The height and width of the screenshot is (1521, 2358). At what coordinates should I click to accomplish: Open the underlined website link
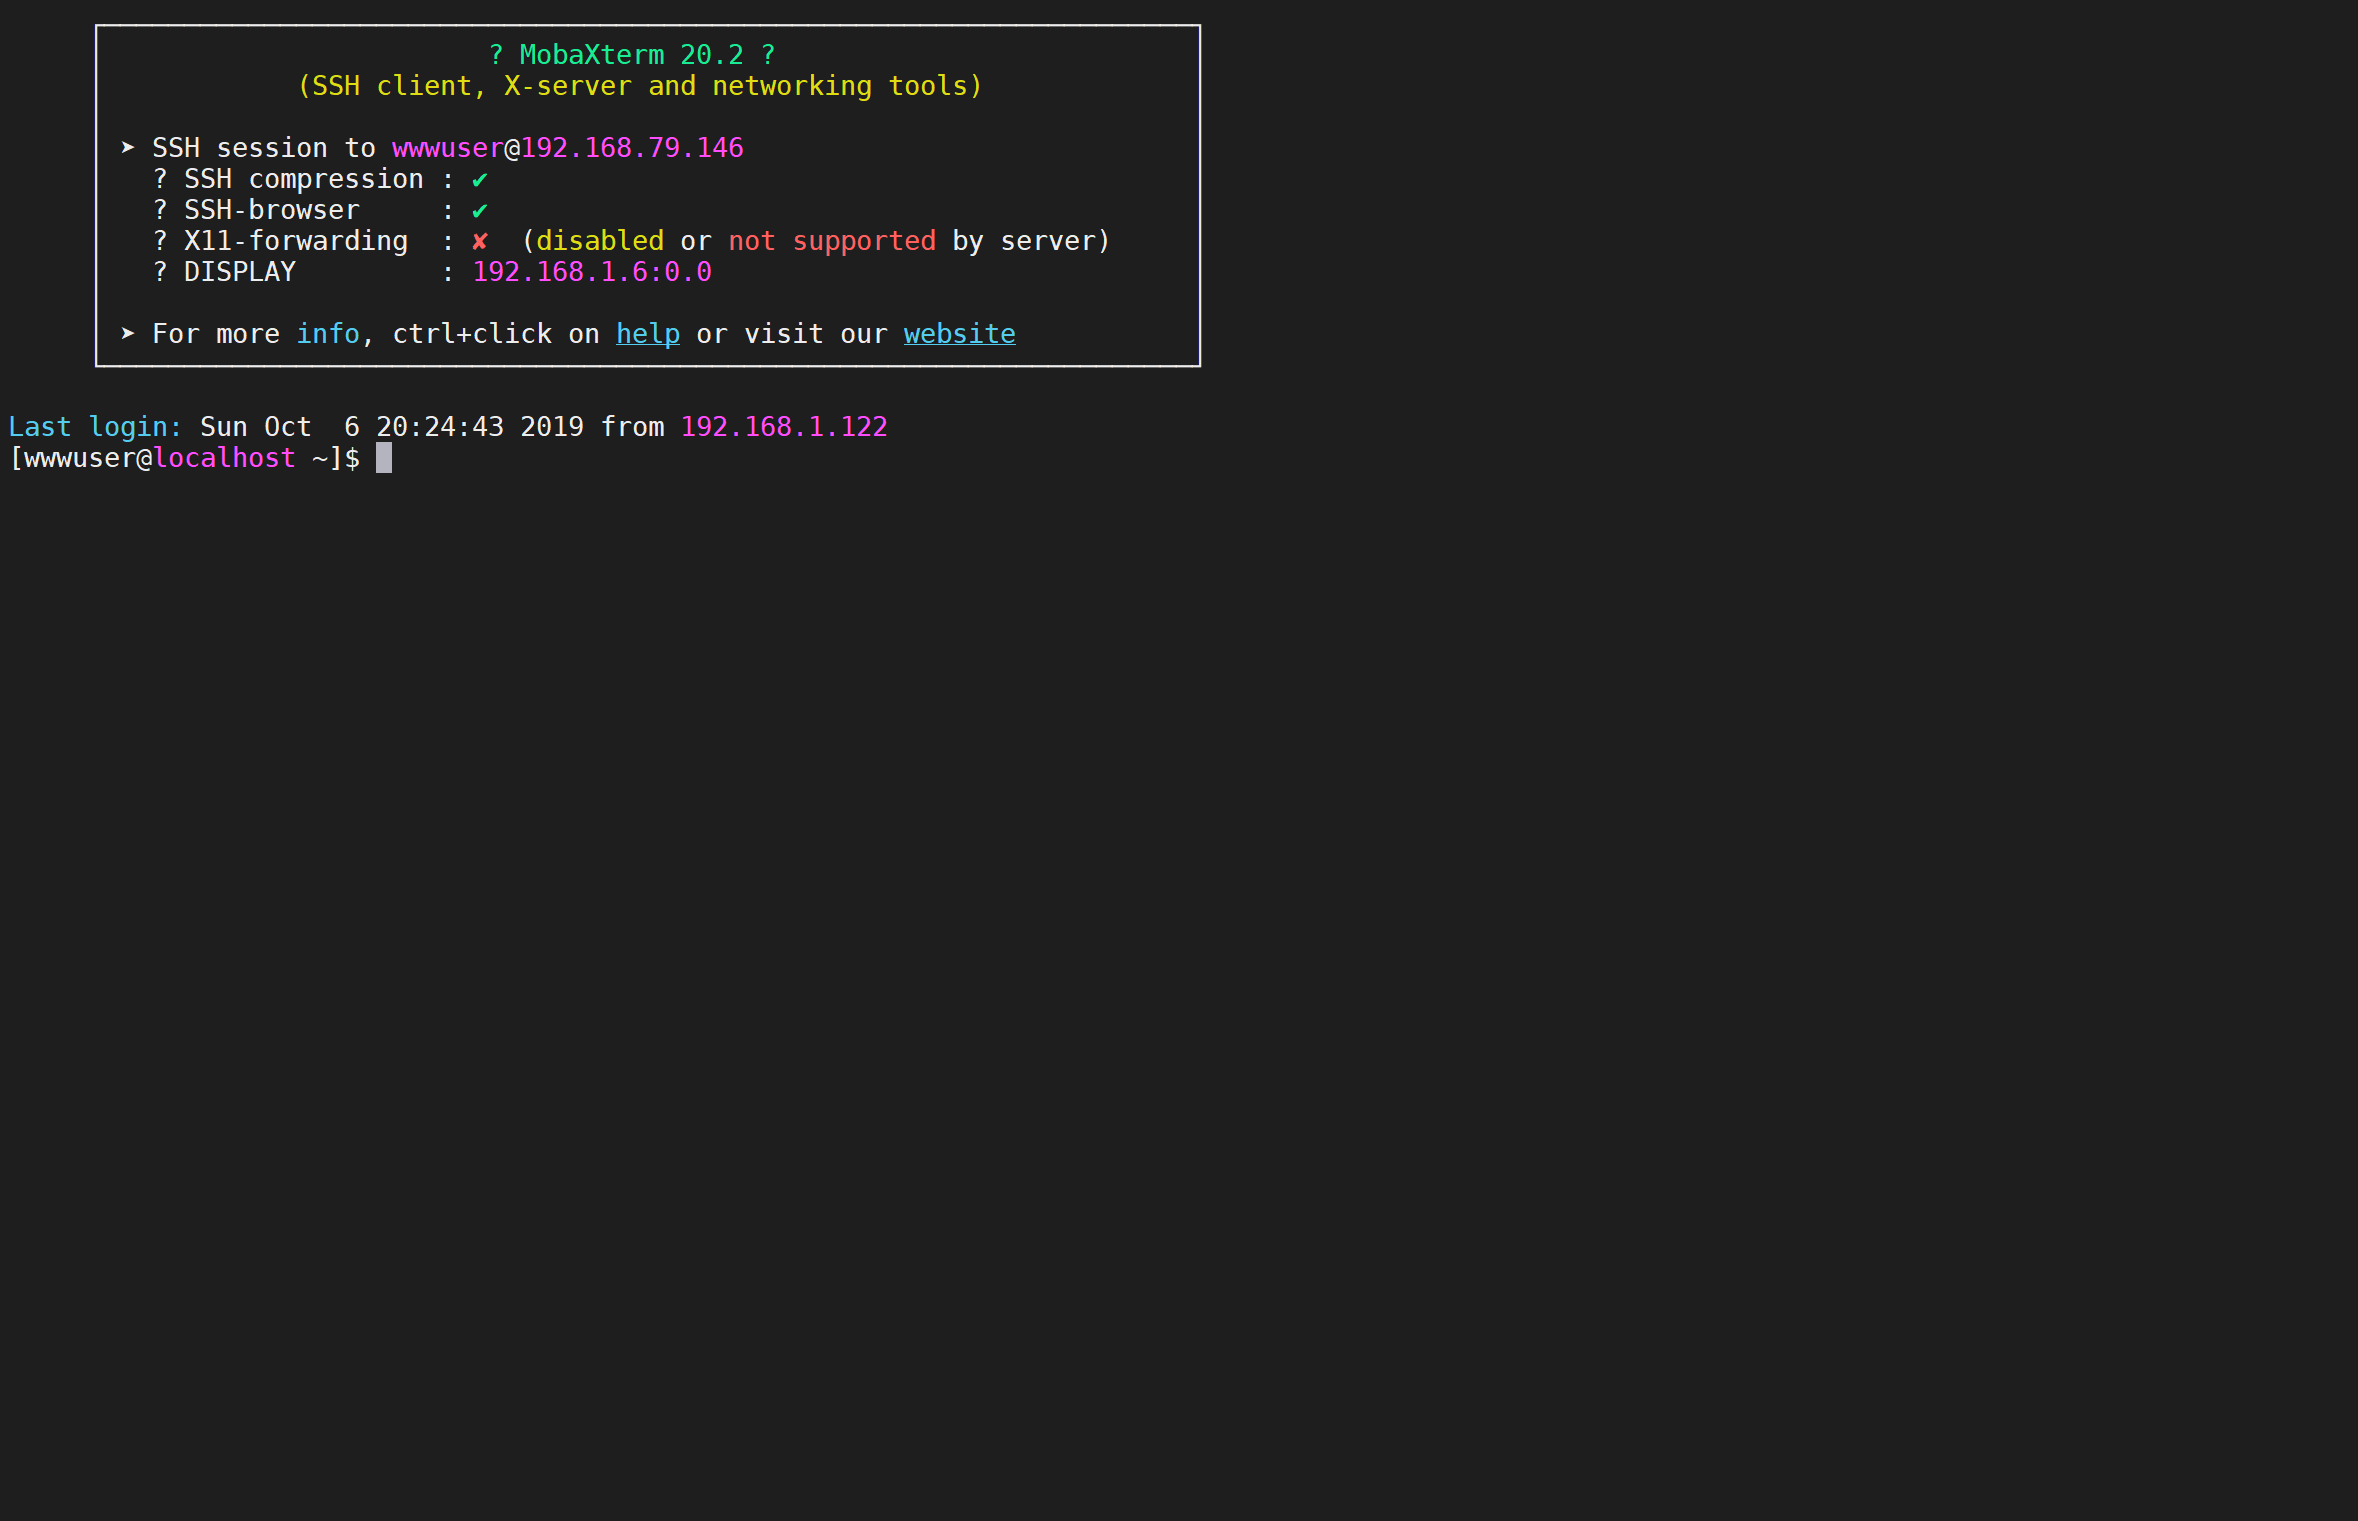click(x=960, y=334)
